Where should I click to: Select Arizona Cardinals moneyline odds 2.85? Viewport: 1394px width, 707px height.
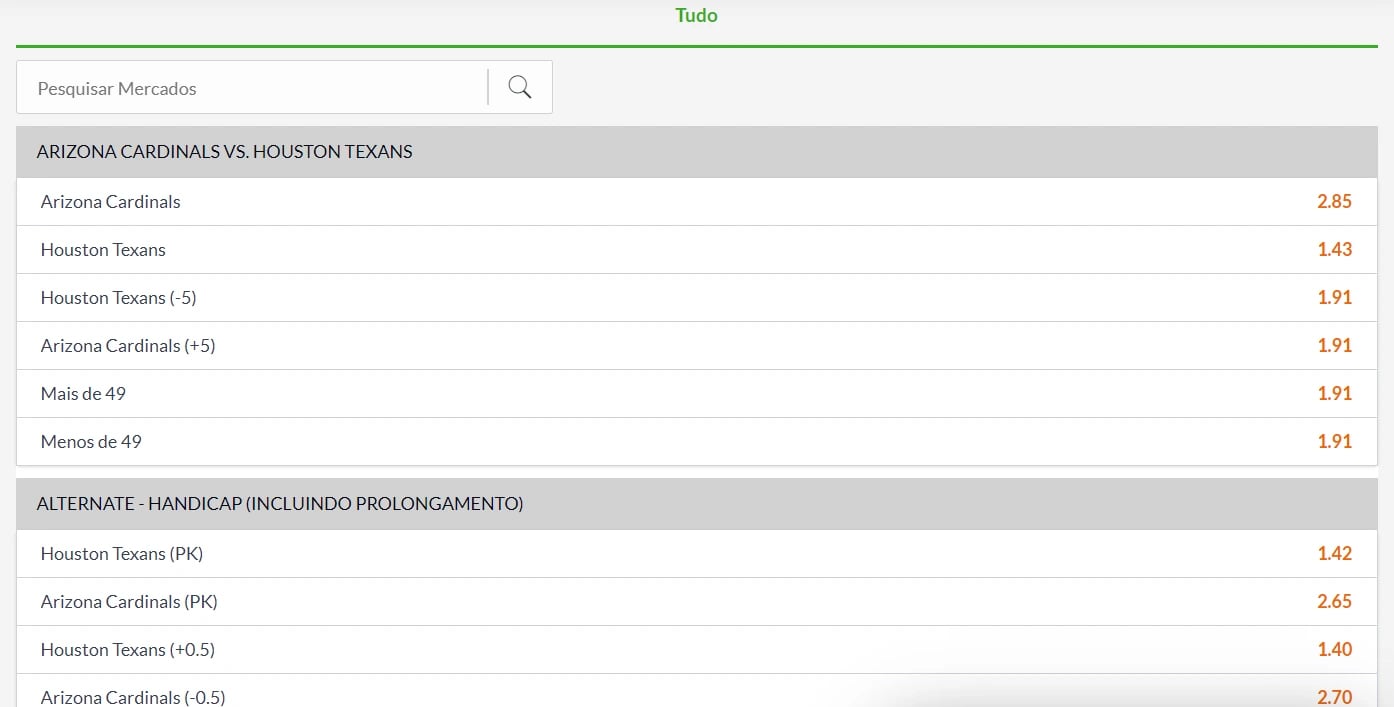[x=1334, y=201]
